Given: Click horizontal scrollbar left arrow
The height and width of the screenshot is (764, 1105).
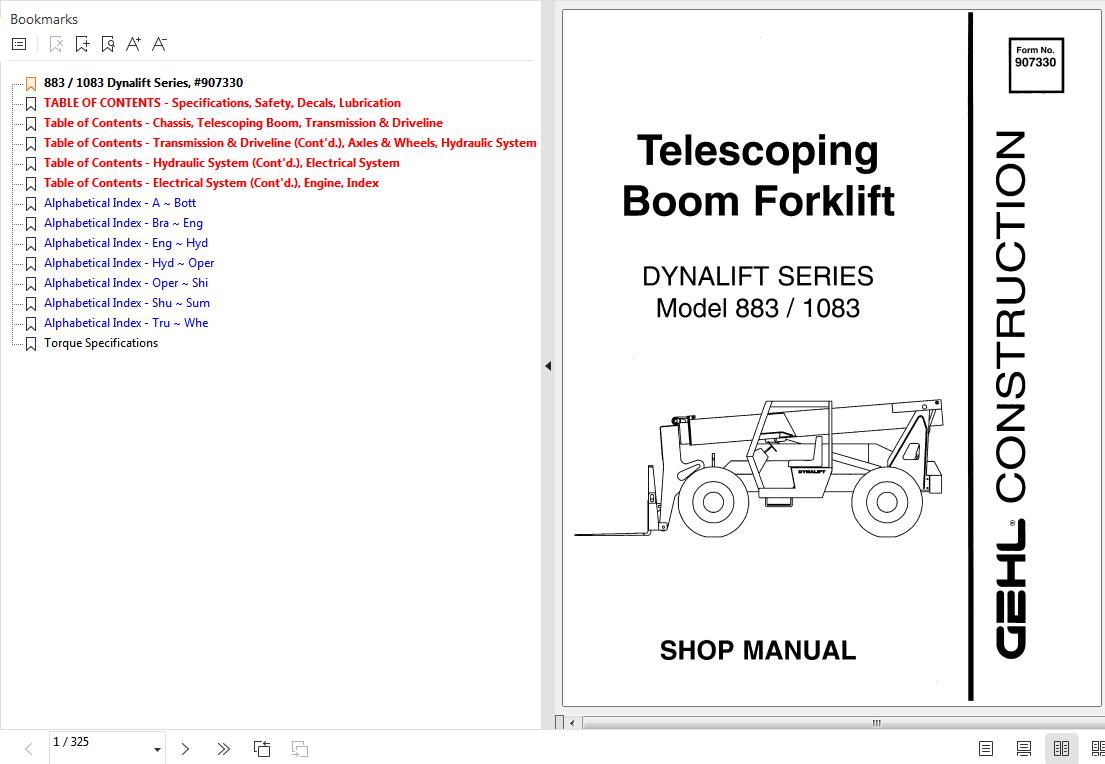Looking at the screenshot, I should click(x=572, y=723).
